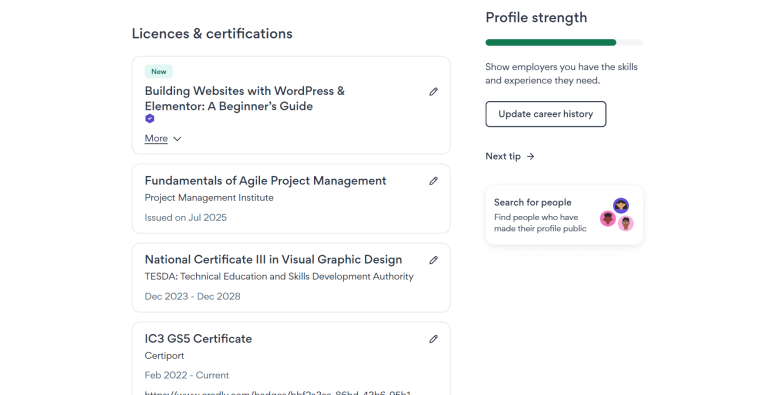
Task: Select the text 'Project Management Institute'
Action: 209,198
